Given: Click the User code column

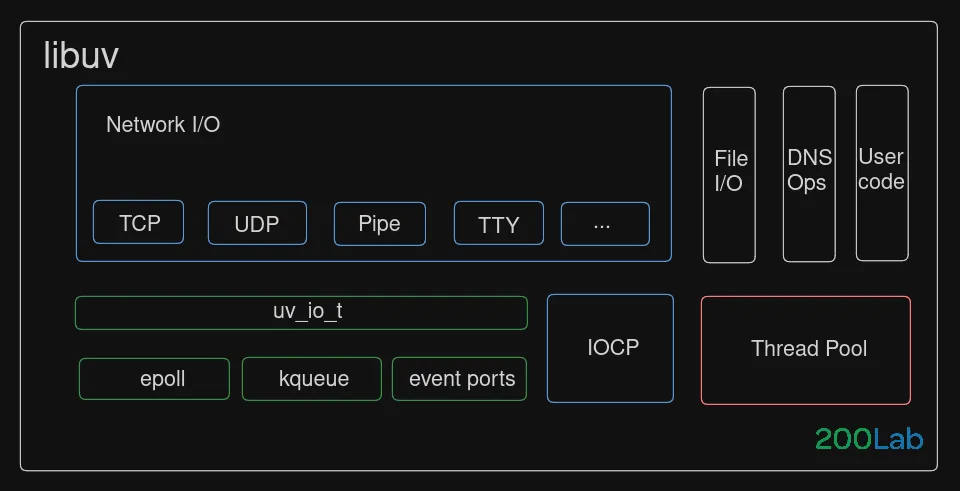Looking at the screenshot, I should tap(882, 173).
